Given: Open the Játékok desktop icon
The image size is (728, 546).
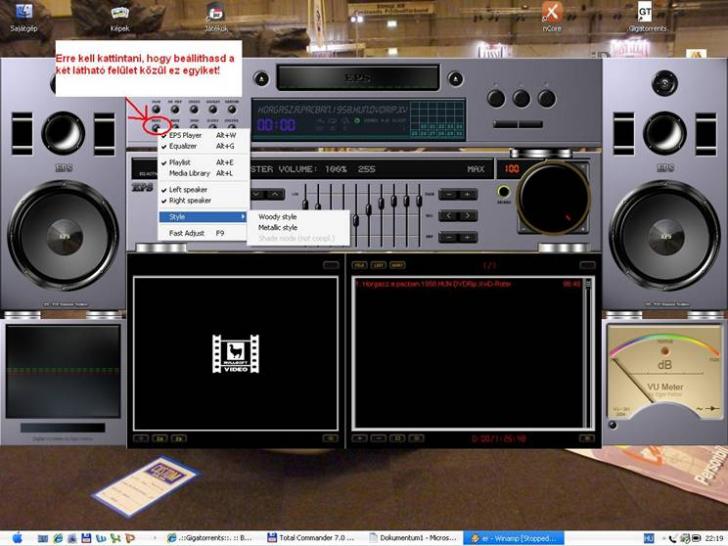Looking at the screenshot, I should pyautogui.click(x=215, y=13).
